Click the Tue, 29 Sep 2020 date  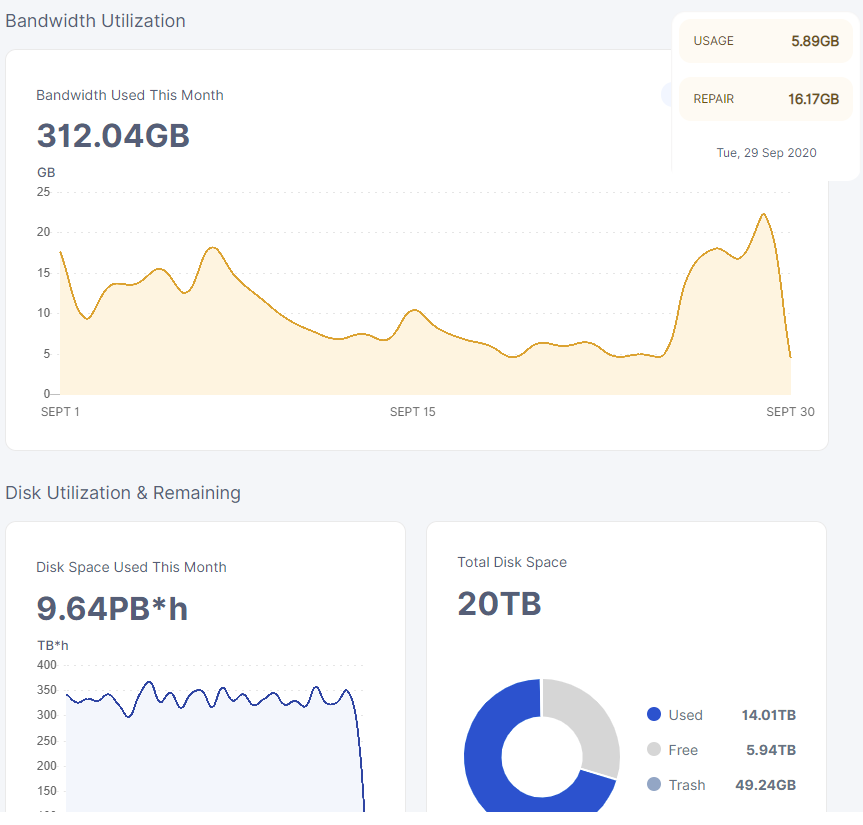[766, 153]
